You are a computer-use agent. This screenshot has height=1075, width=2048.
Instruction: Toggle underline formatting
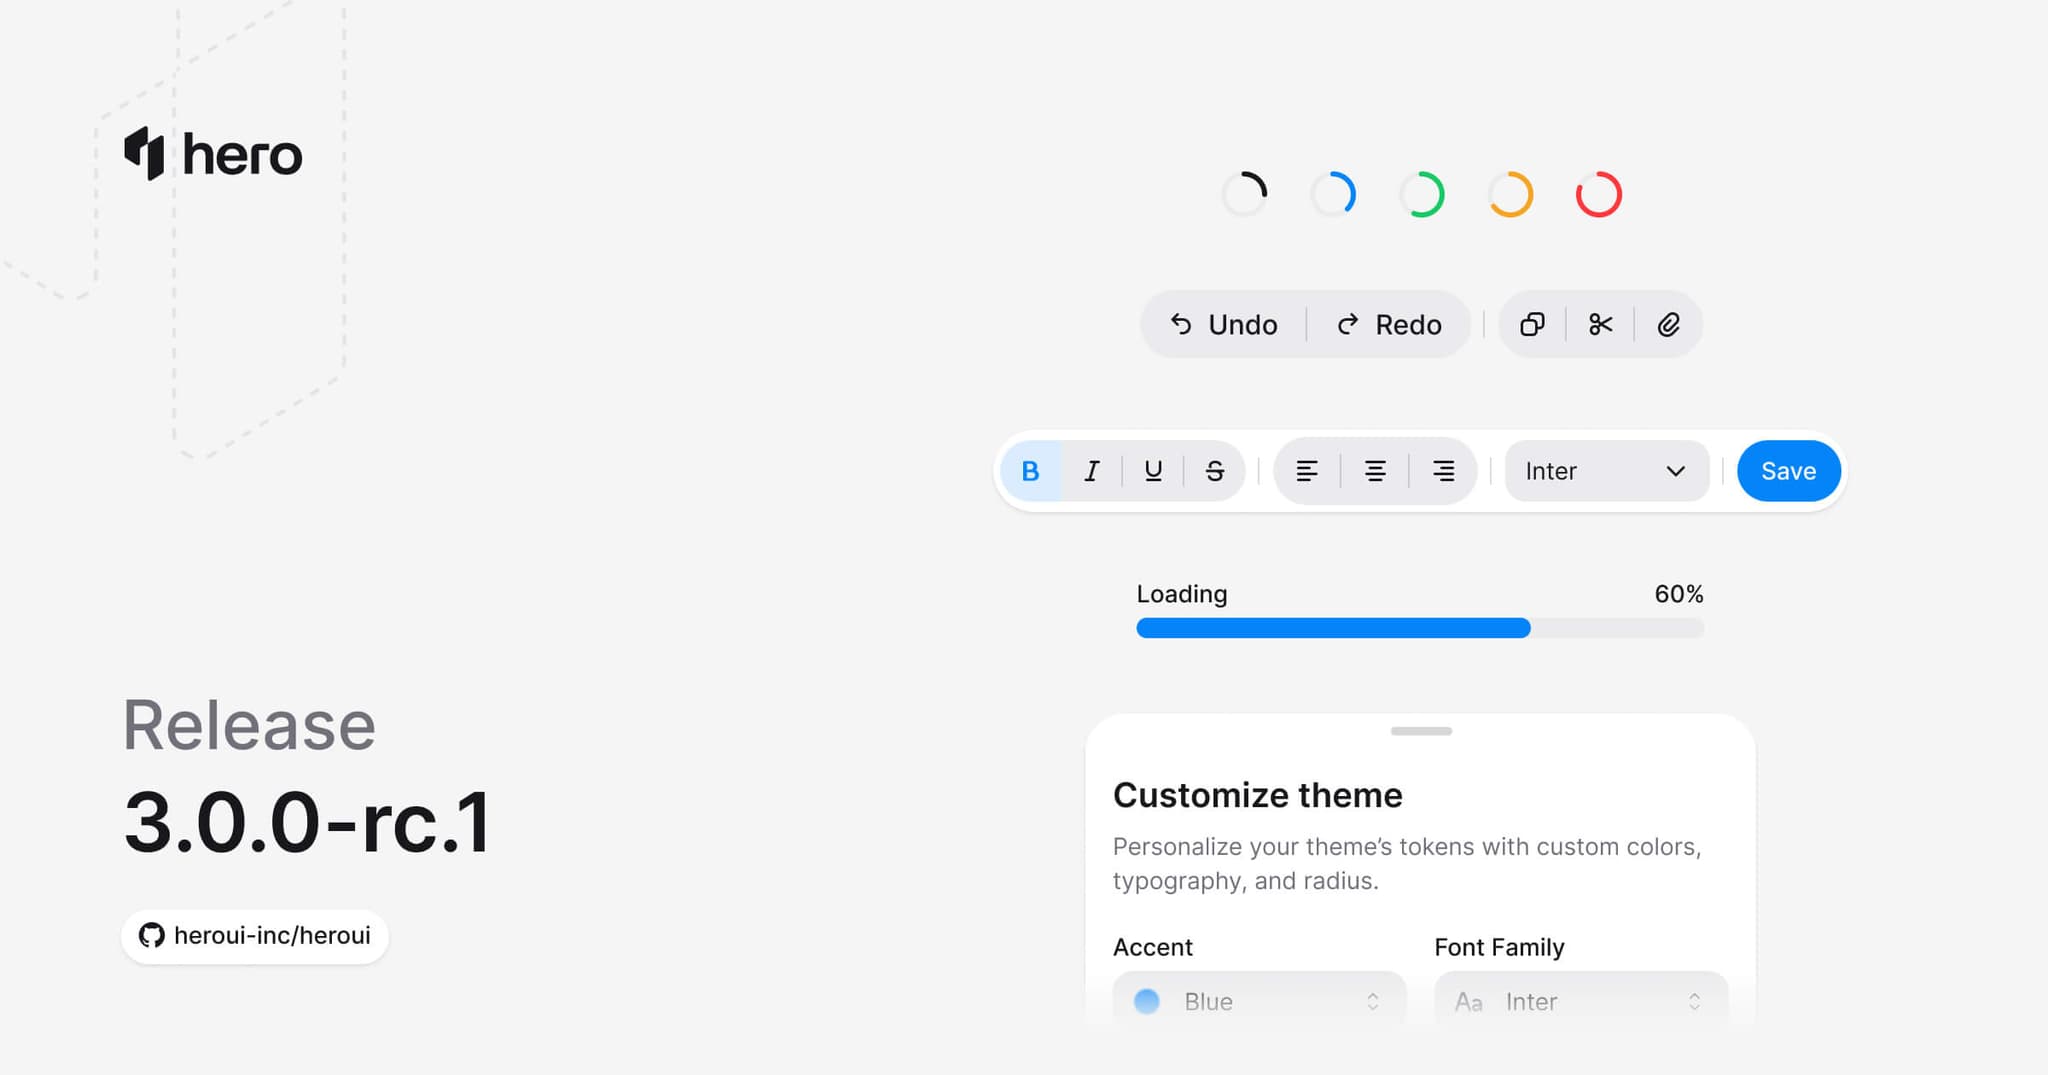tap(1153, 471)
